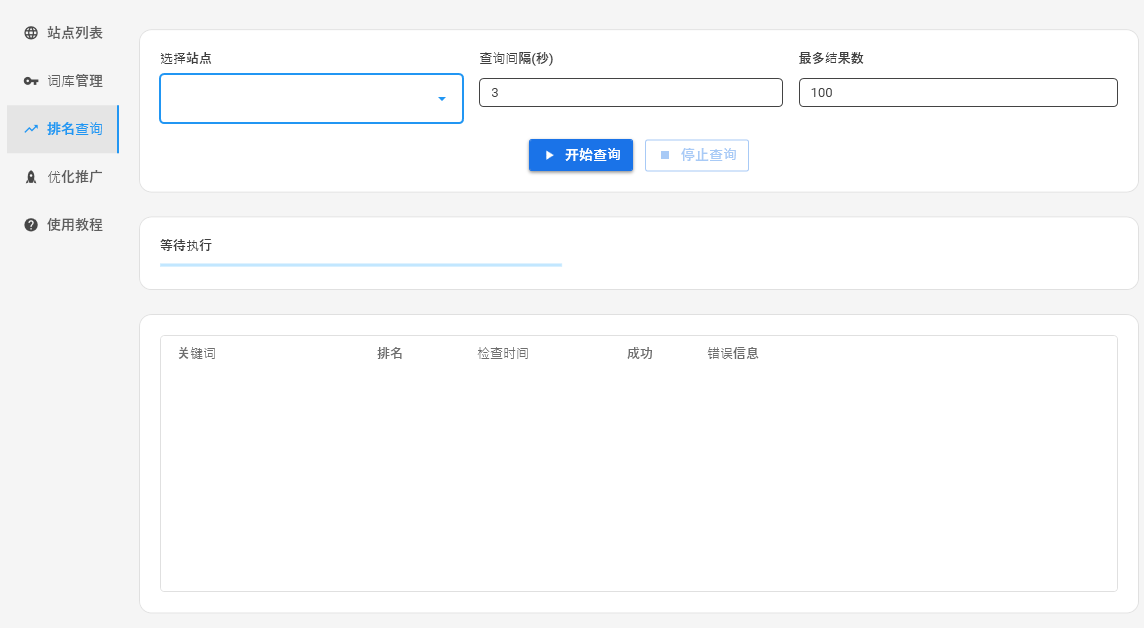
Task: Start the query with 开始查询 button
Action: 581,155
